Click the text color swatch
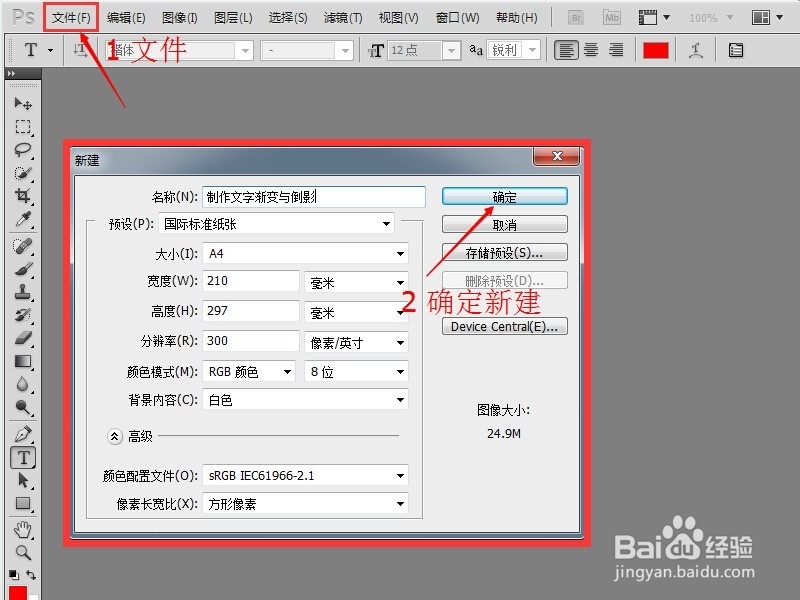800x600 pixels. coord(656,49)
